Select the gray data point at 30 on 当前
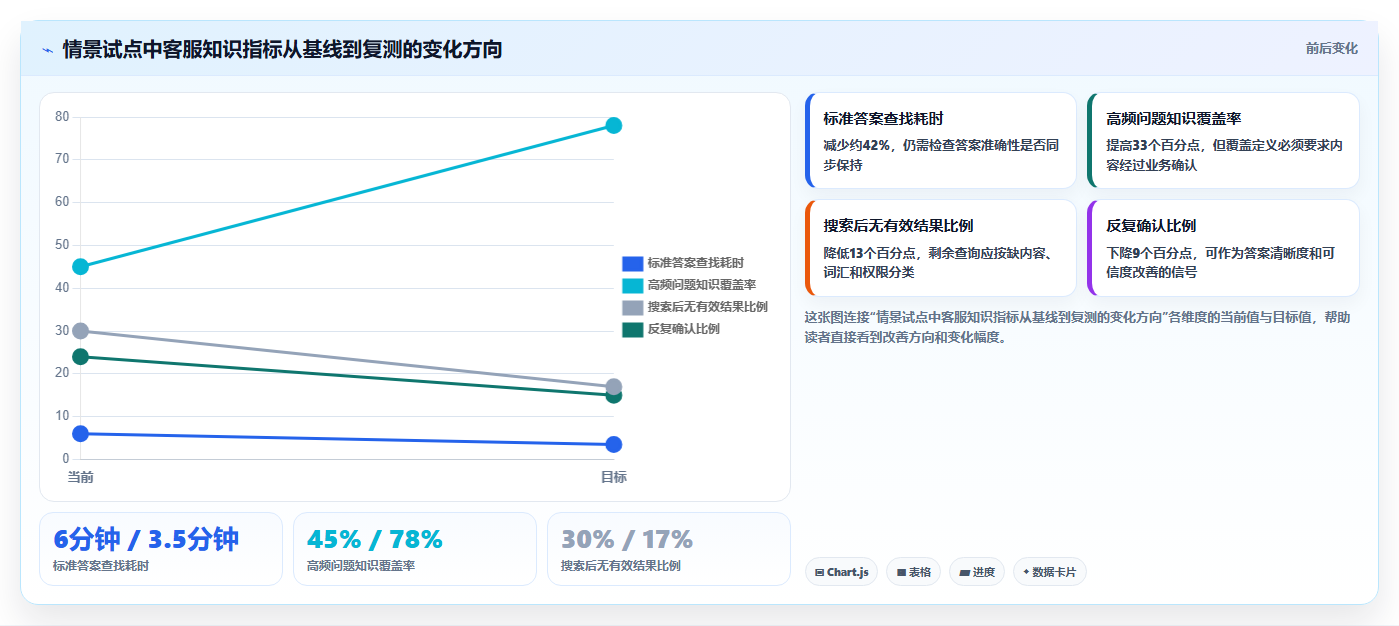Viewport: 1399px width, 626px height. (80, 331)
